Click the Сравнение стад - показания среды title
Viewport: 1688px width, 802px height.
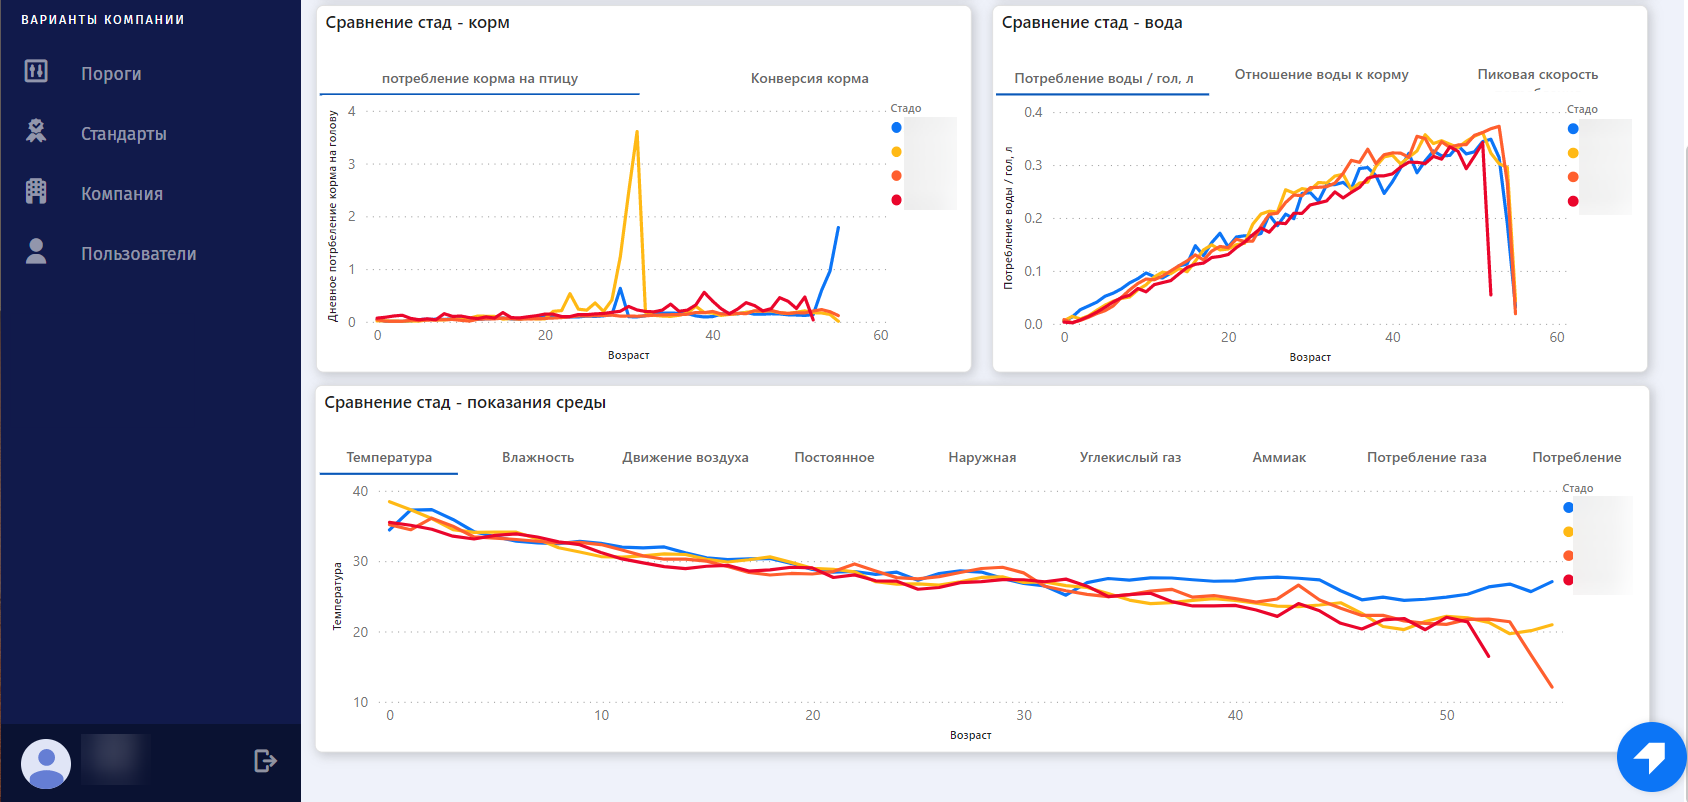[x=465, y=402]
